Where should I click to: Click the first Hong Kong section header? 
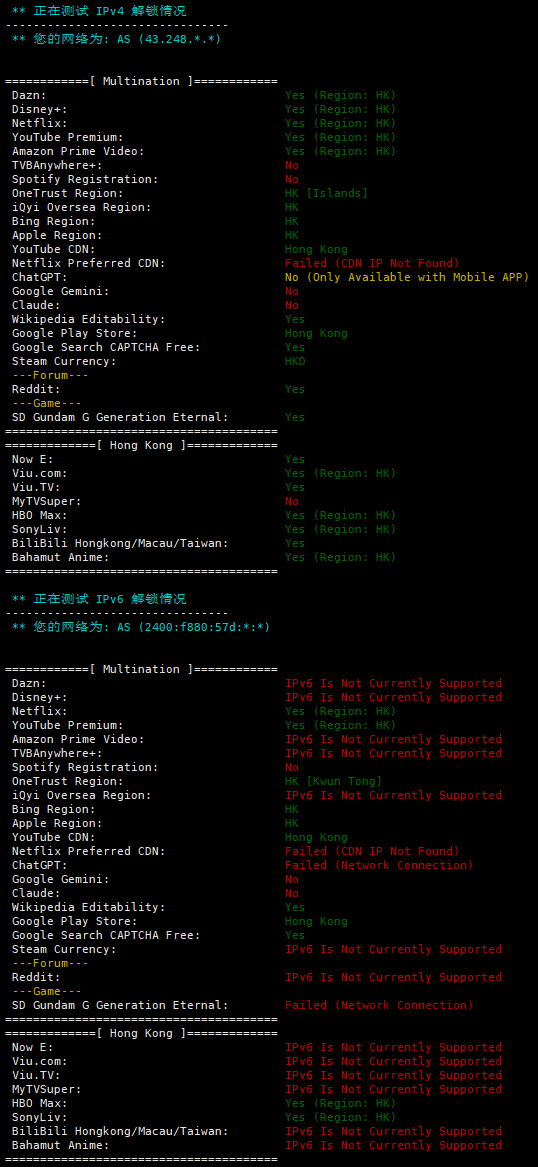pos(141,445)
